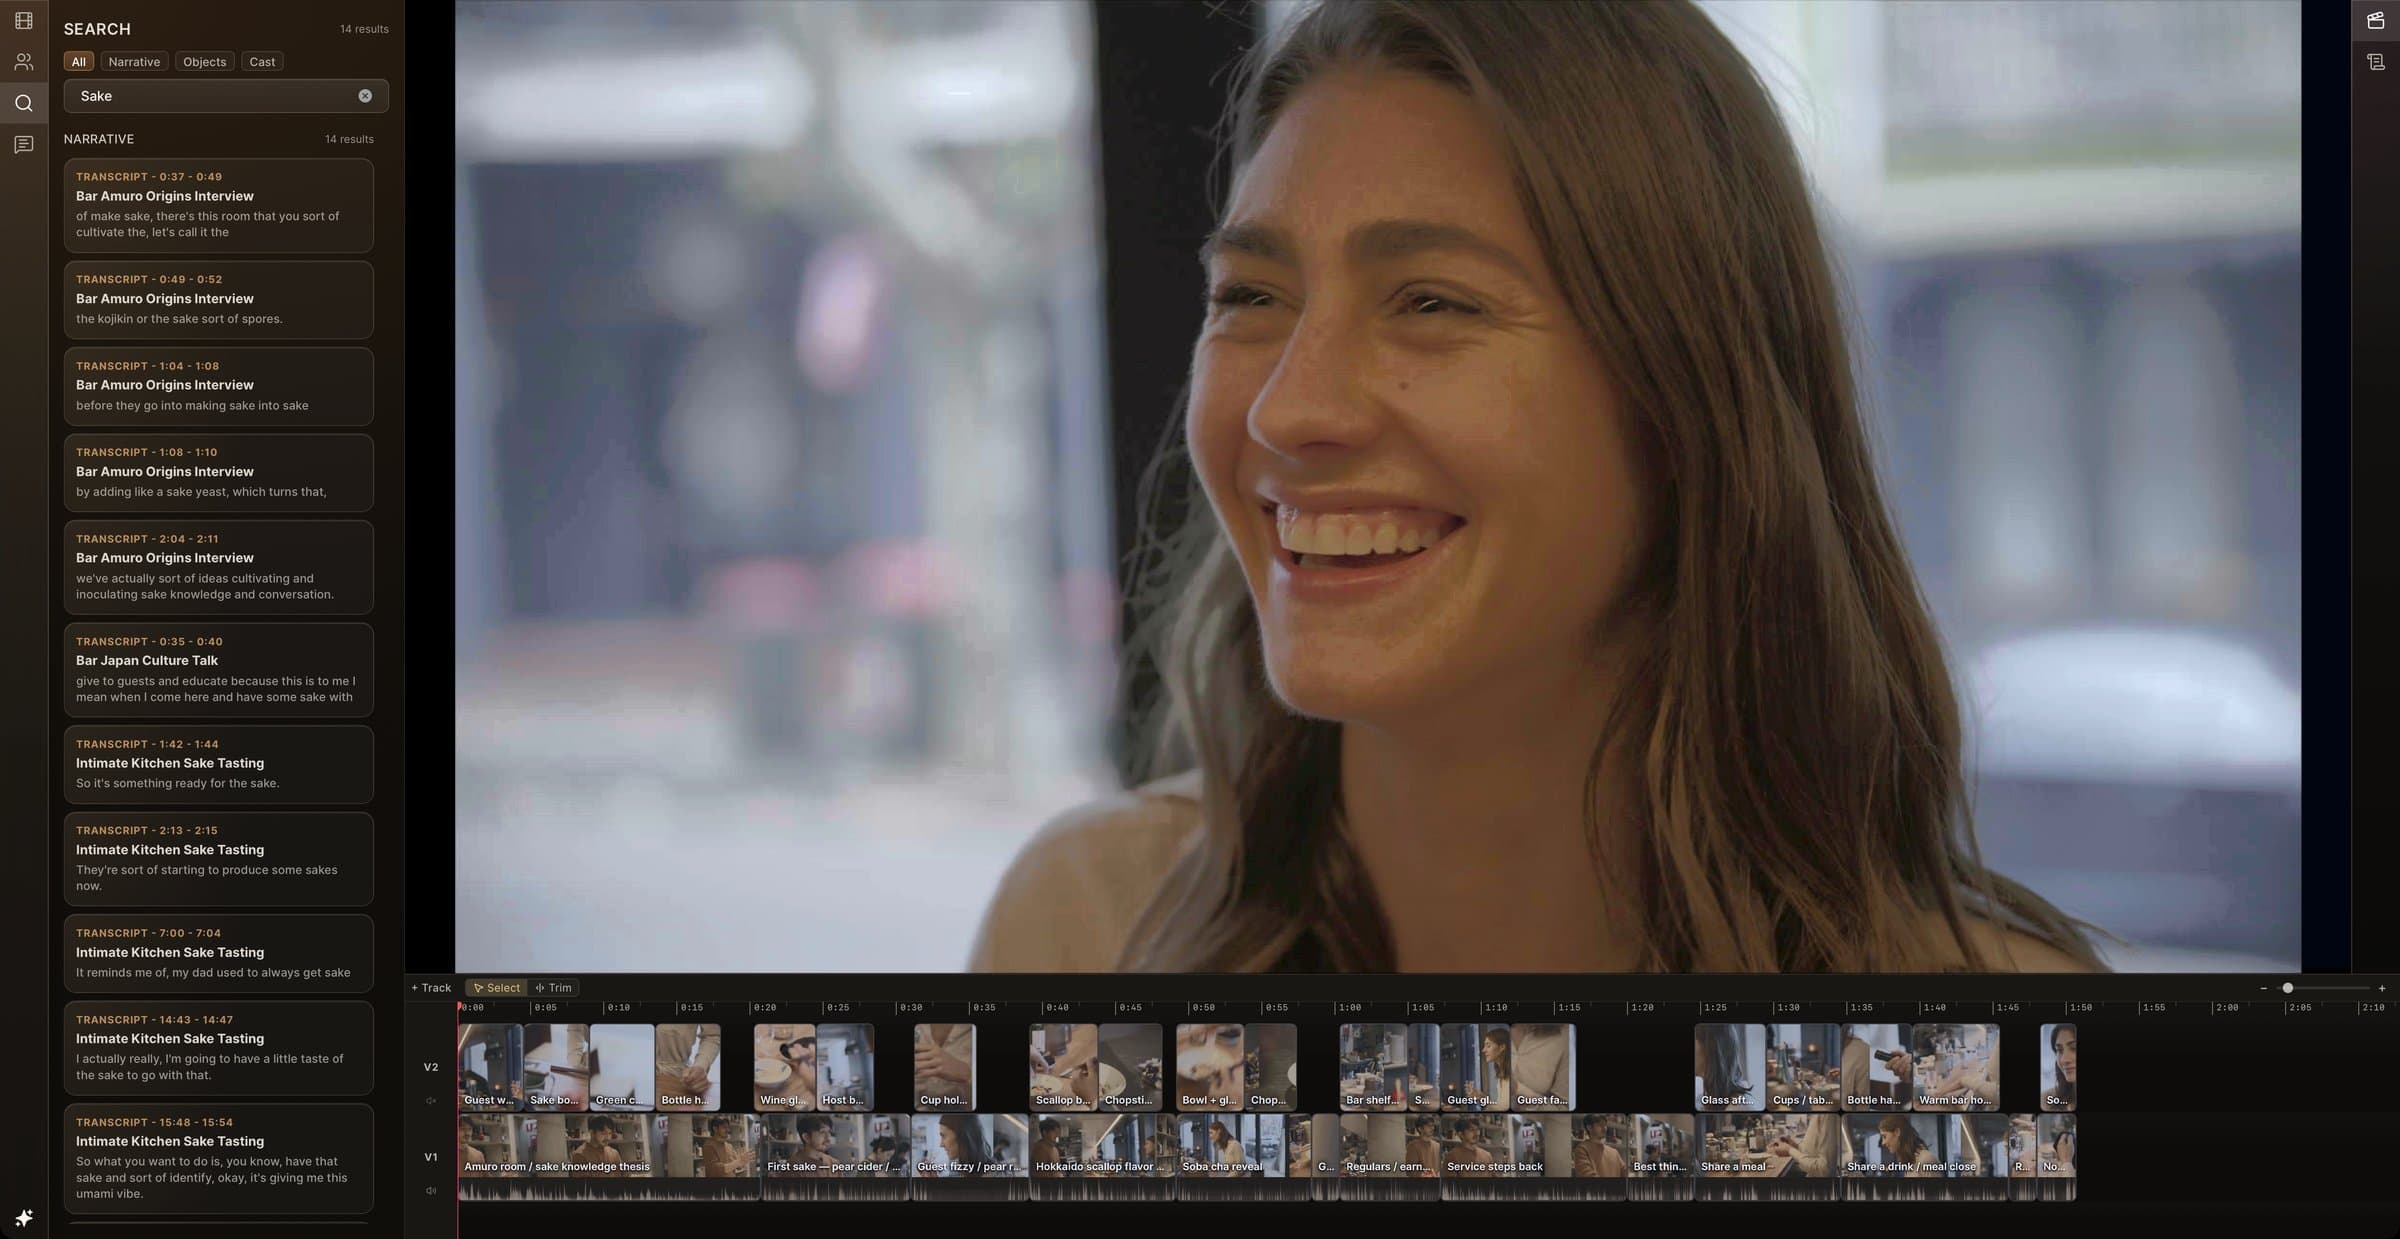Mute the V2 track audio
The height and width of the screenshot is (1239, 2400).
(x=431, y=1100)
